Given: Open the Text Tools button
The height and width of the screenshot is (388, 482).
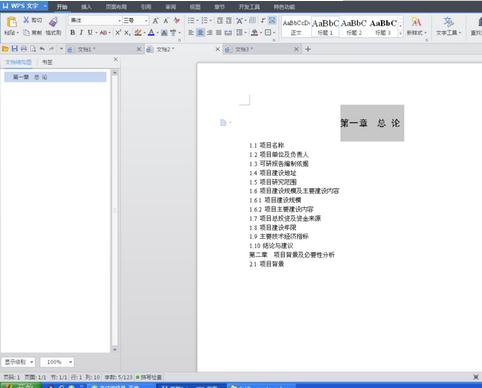Looking at the screenshot, I should [x=448, y=26].
